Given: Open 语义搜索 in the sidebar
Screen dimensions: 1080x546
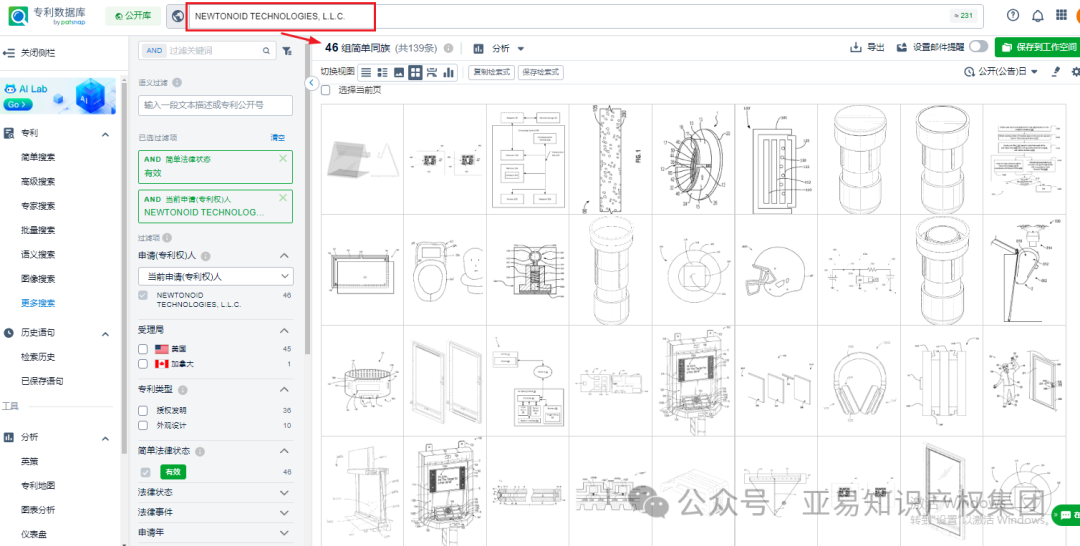Looking at the screenshot, I should click(38, 255).
